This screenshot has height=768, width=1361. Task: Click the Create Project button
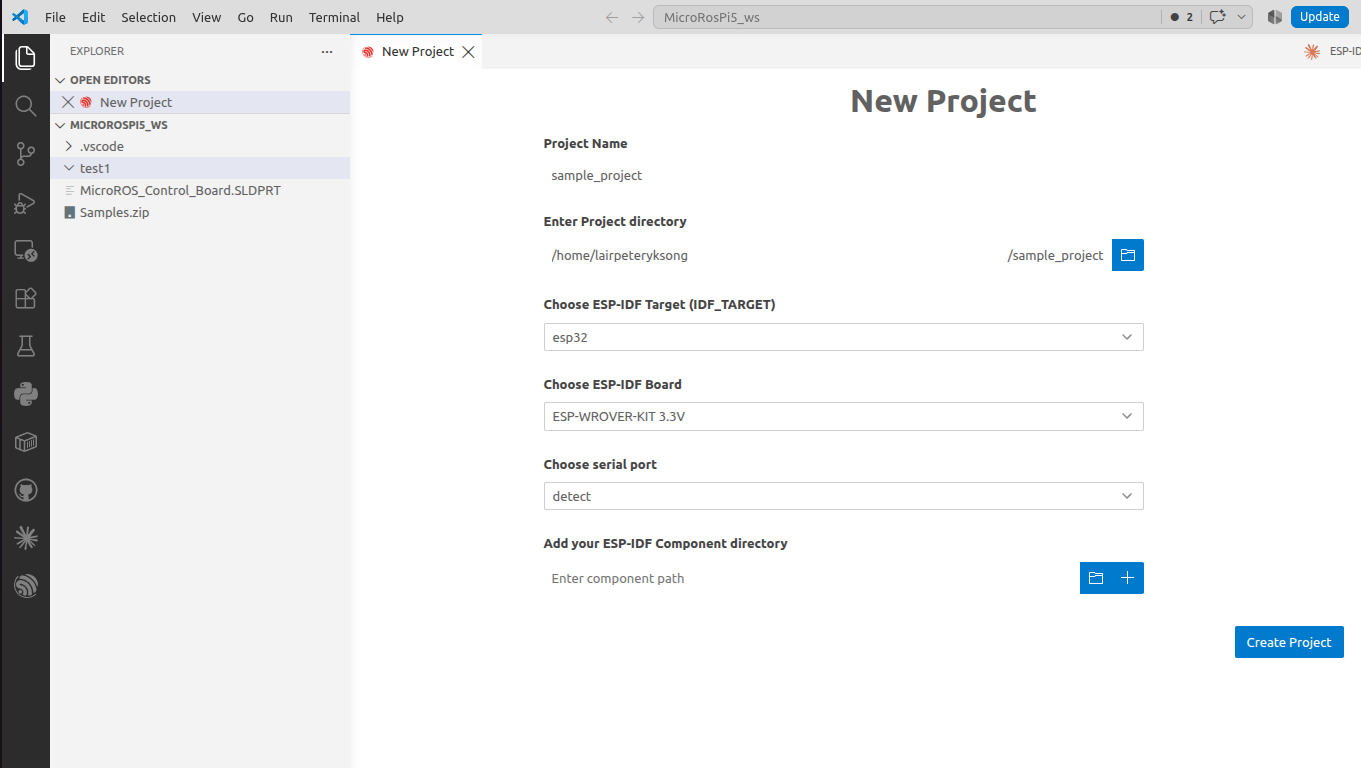click(1289, 642)
